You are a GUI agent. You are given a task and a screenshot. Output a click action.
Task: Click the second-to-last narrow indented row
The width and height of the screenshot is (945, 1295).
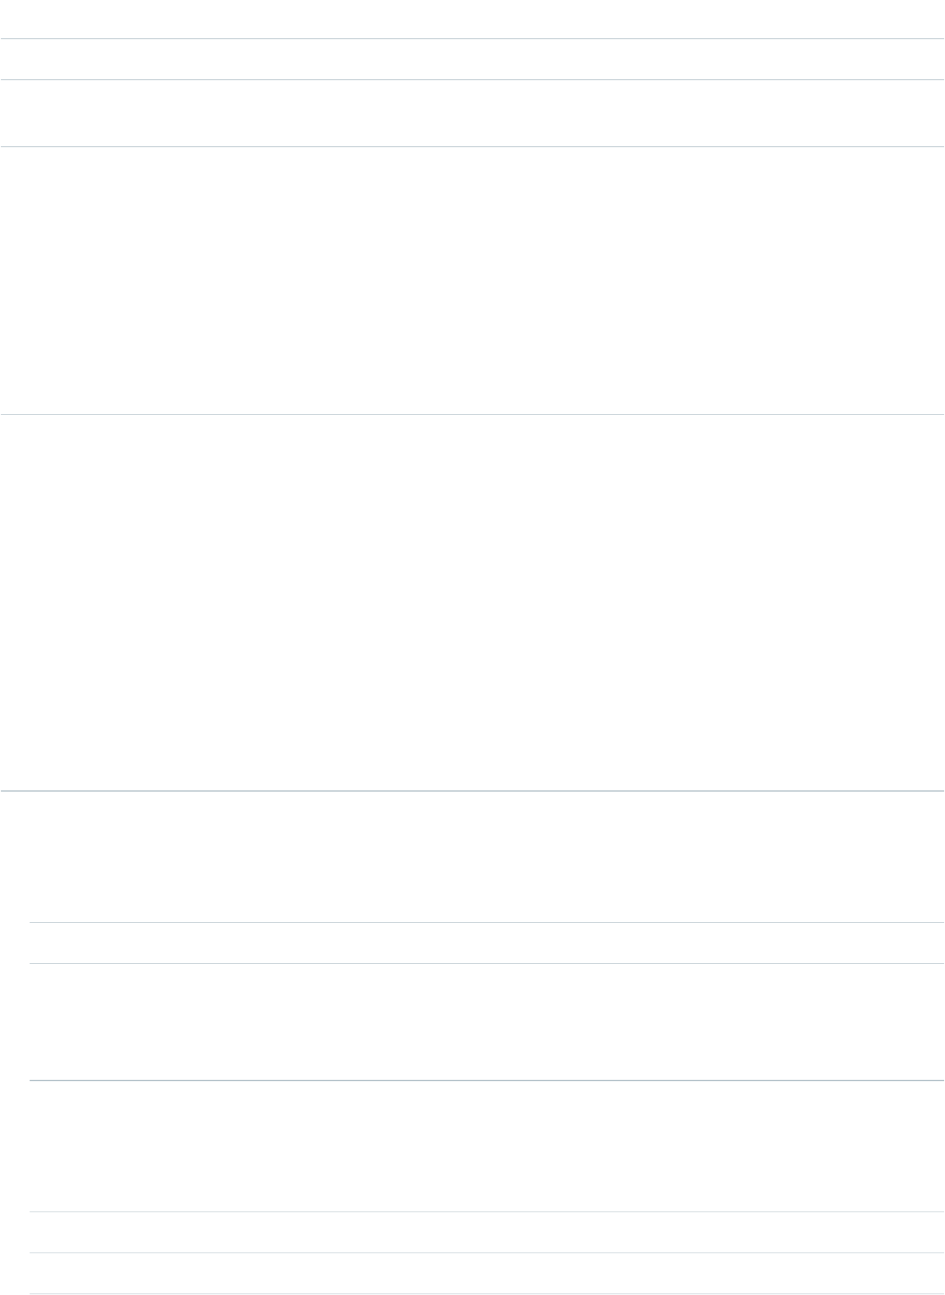coord(487,1232)
